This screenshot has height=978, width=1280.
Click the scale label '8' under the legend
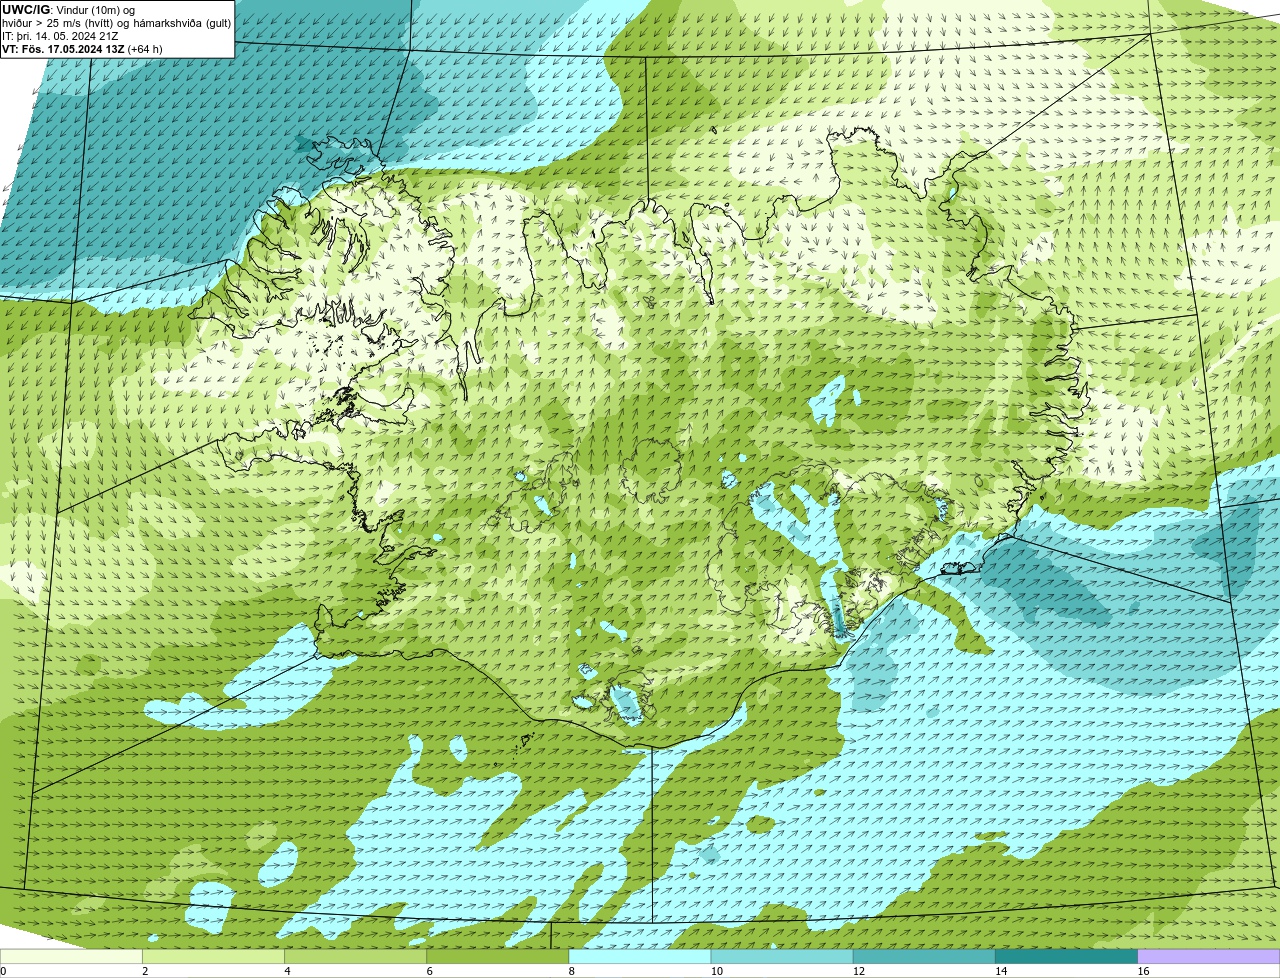coord(571,971)
